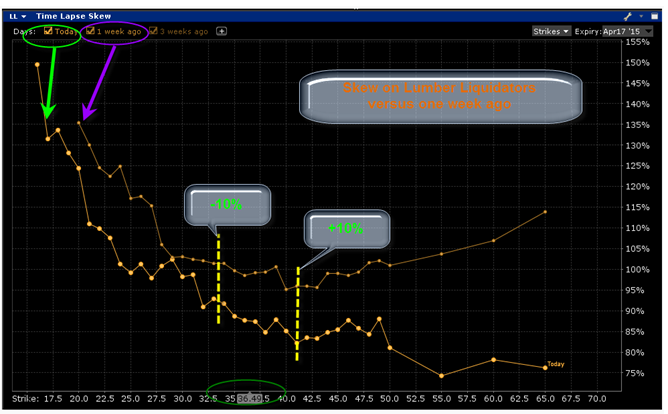Click the 155% volatility axis label

tap(637, 42)
